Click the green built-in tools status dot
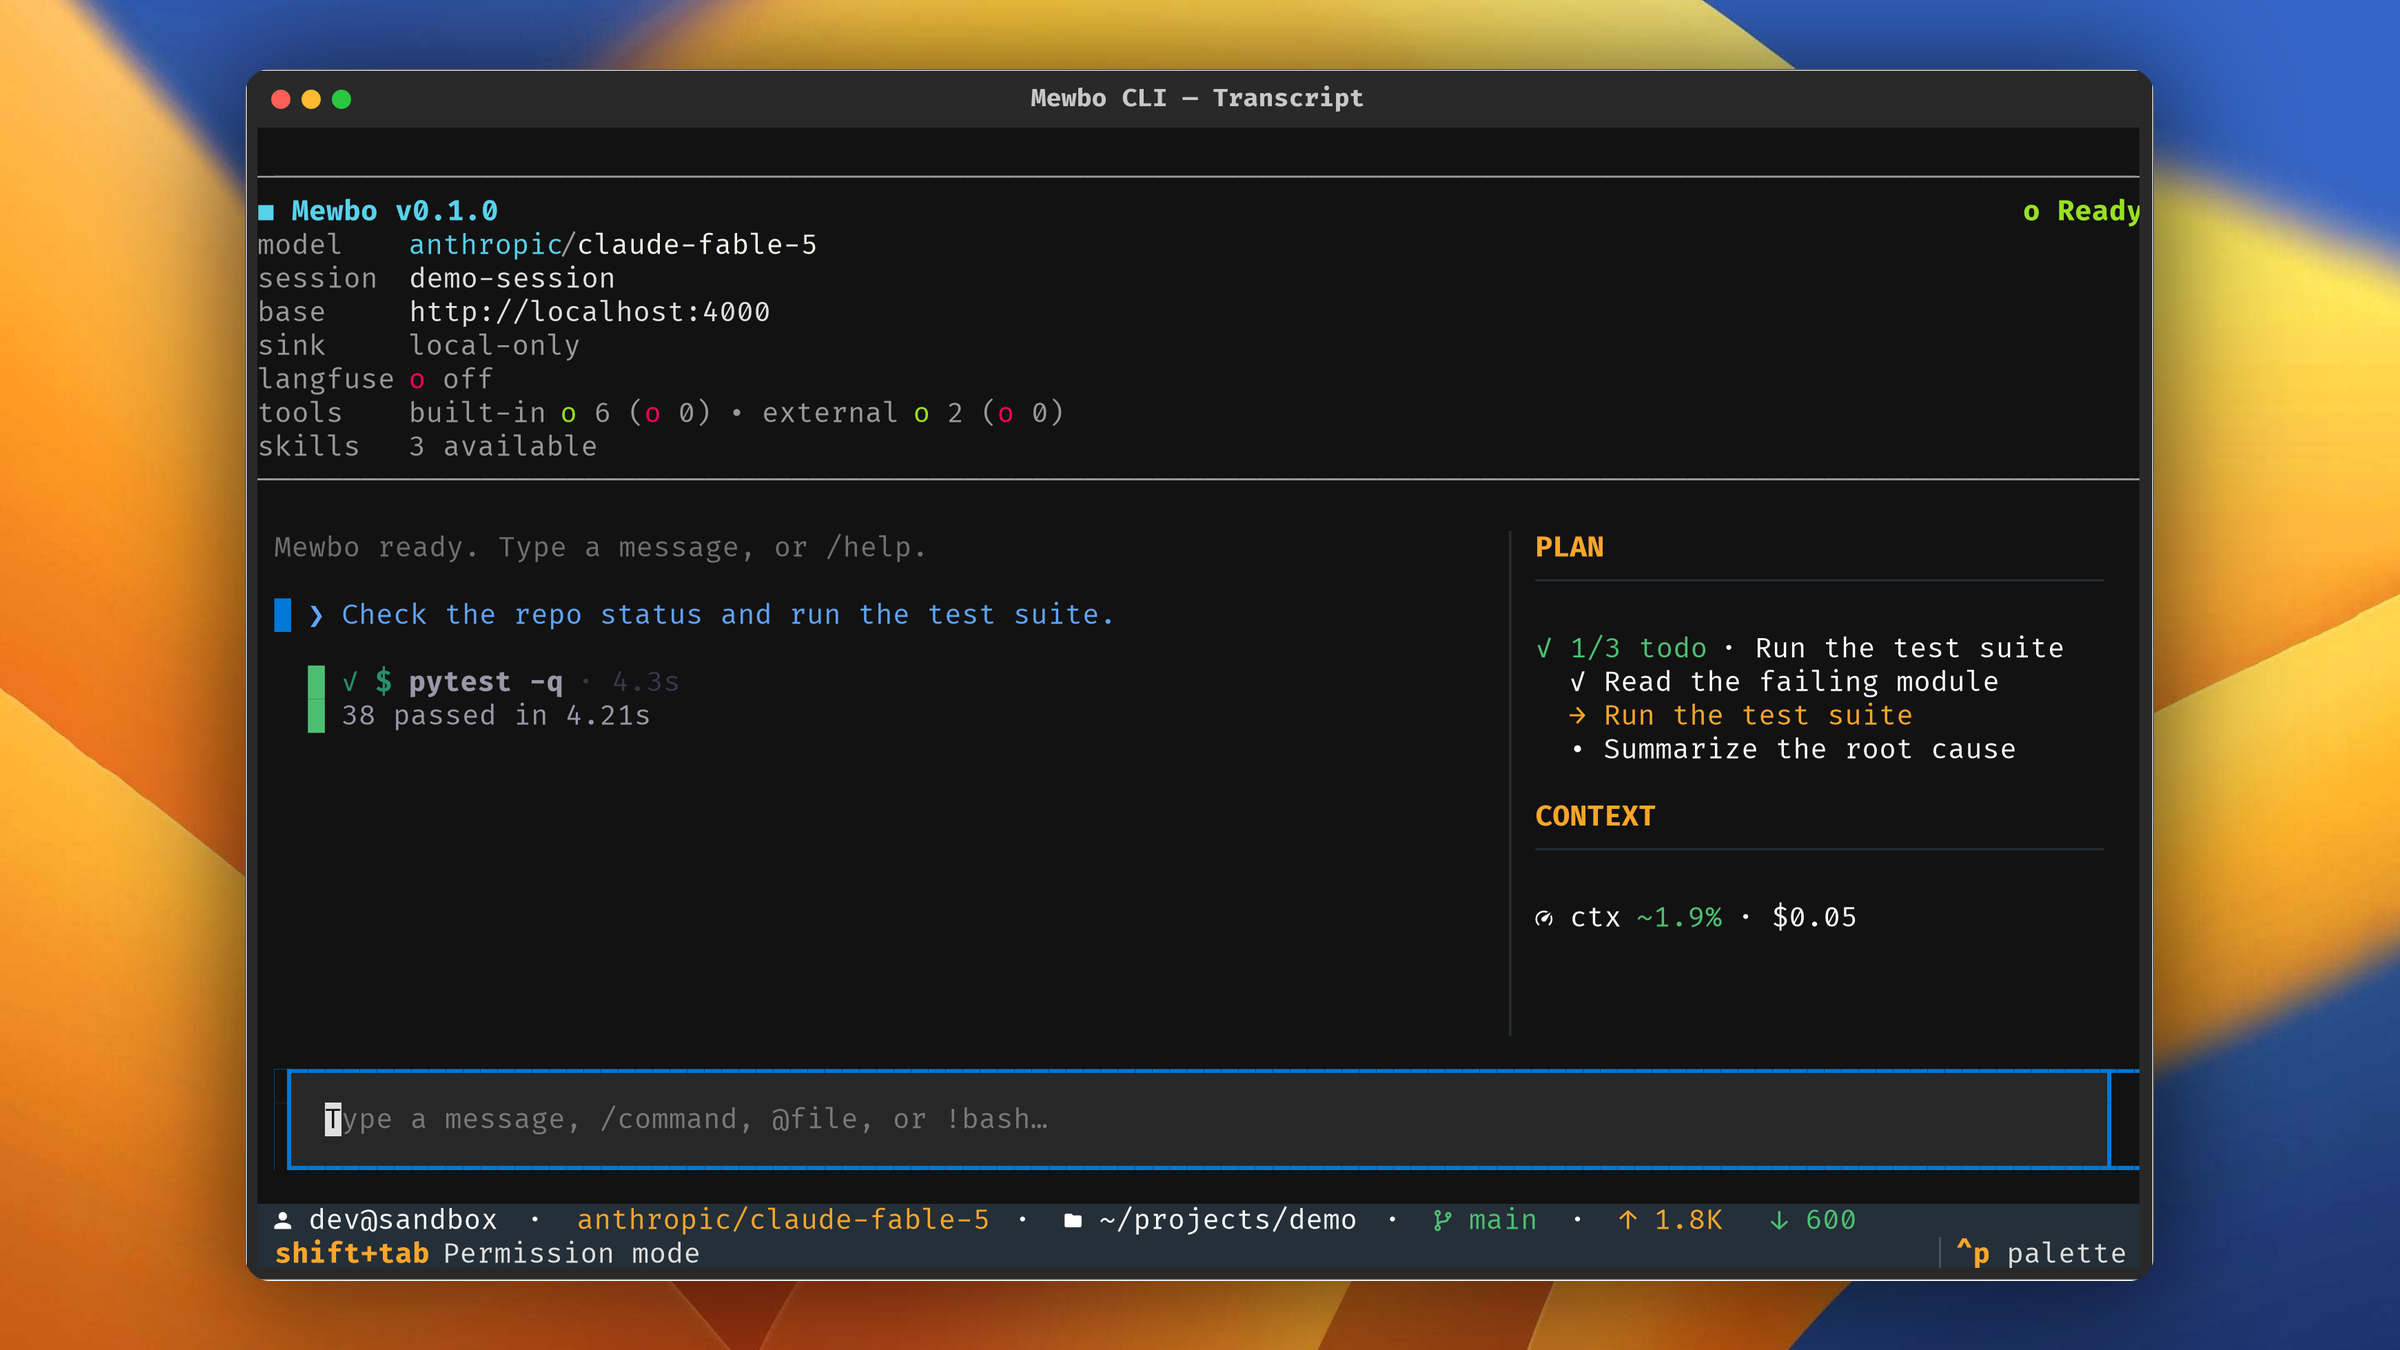 click(x=569, y=414)
